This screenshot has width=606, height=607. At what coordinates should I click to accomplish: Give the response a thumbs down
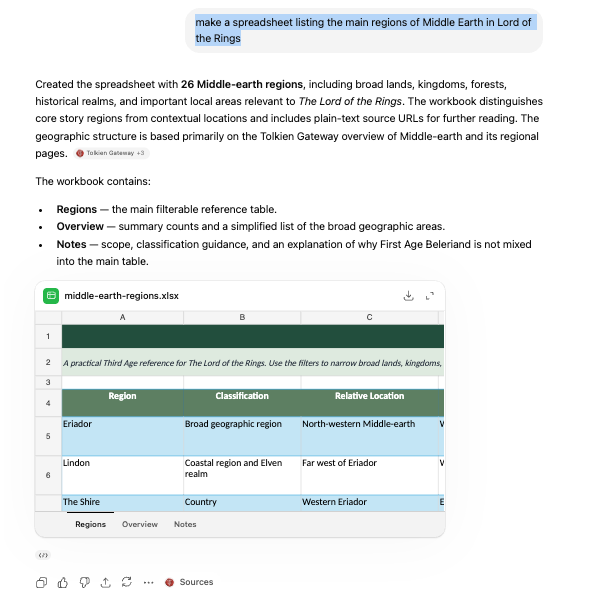pyautogui.click(x=84, y=582)
